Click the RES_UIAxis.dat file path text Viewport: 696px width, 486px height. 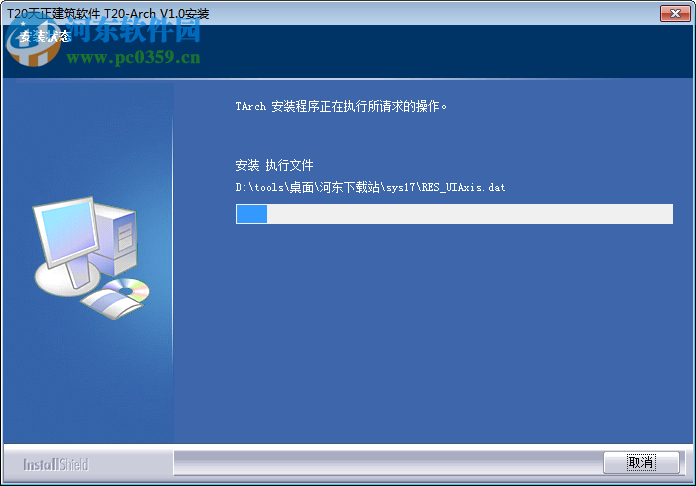tap(370, 187)
